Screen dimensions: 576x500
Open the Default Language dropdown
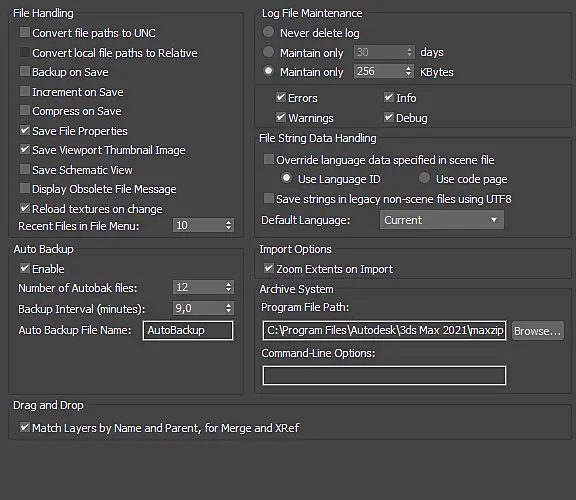(442, 220)
